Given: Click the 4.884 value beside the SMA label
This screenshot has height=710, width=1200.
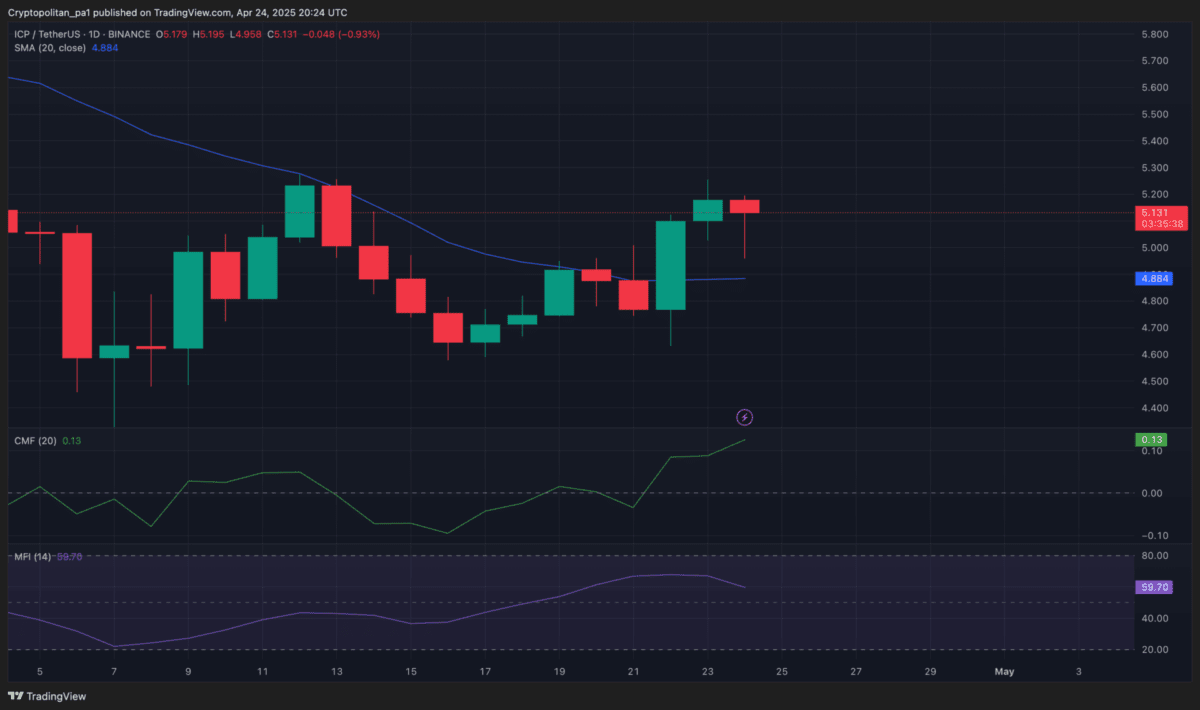Looking at the screenshot, I should pyautogui.click(x=105, y=47).
